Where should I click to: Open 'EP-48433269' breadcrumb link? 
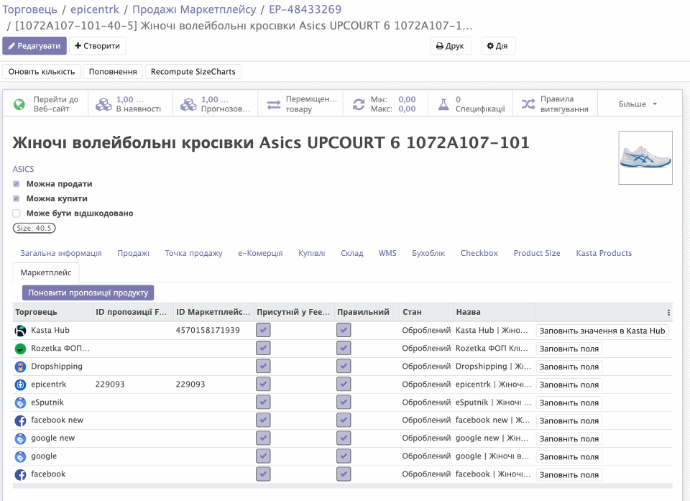pyautogui.click(x=305, y=9)
